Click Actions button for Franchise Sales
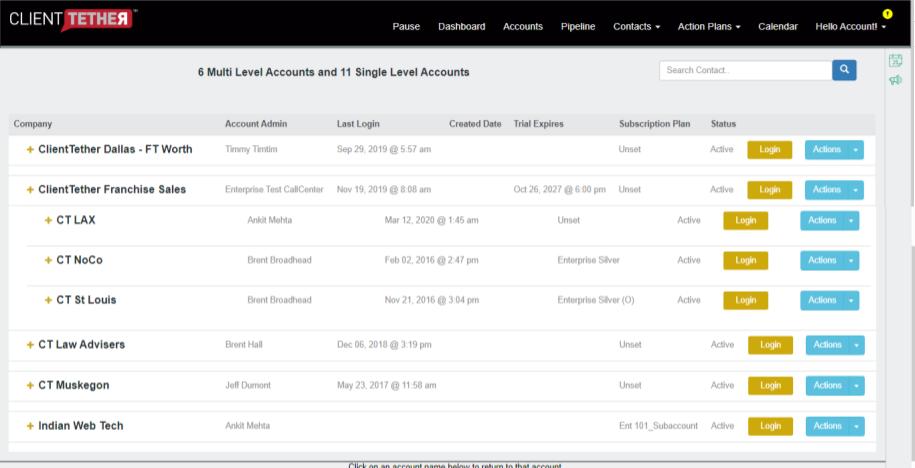 coord(826,190)
